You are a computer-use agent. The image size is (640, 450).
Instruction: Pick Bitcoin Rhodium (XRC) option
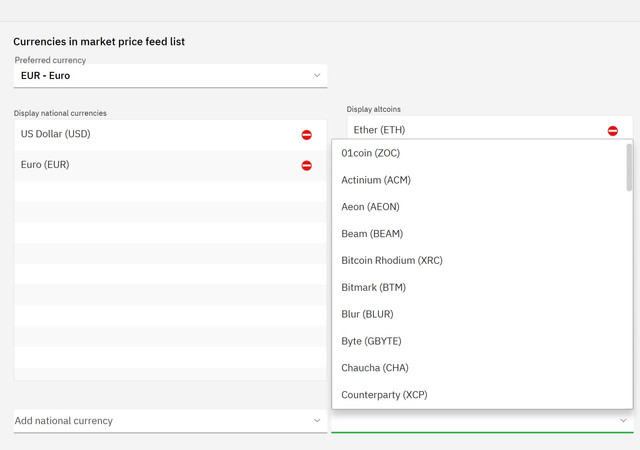[479, 261]
